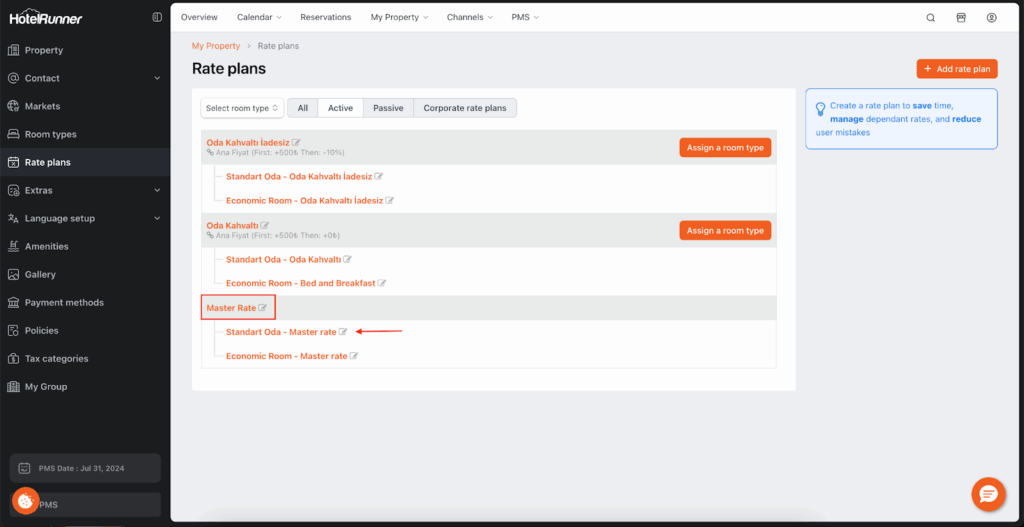This screenshot has height=527, width=1024.
Task: Open the Select room type dropdown
Action: pyautogui.click(x=242, y=108)
